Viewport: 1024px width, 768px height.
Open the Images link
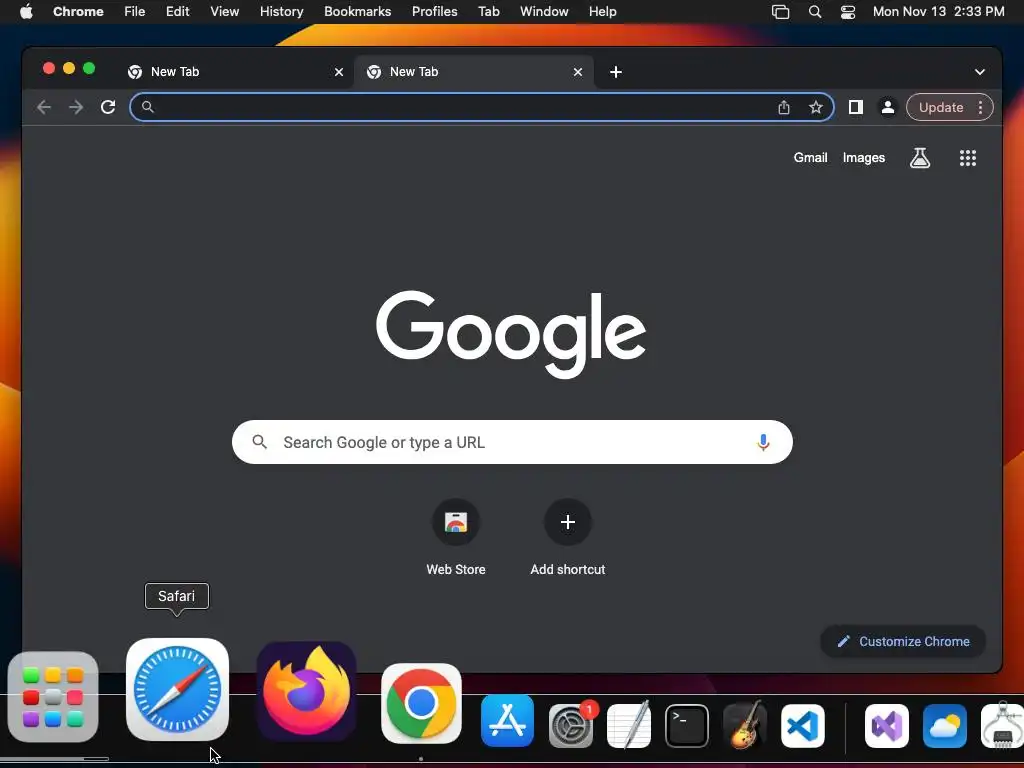[863, 157]
